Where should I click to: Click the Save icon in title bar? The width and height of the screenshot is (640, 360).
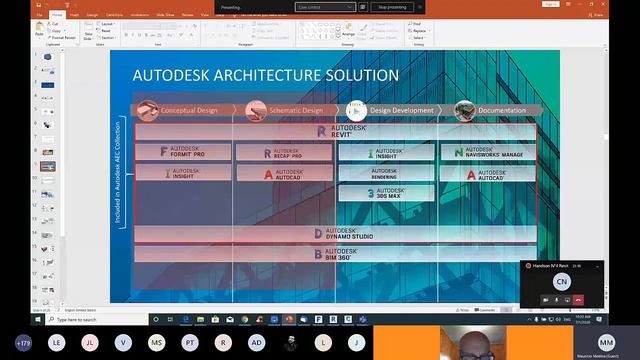pyautogui.click(x=38, y=5)
